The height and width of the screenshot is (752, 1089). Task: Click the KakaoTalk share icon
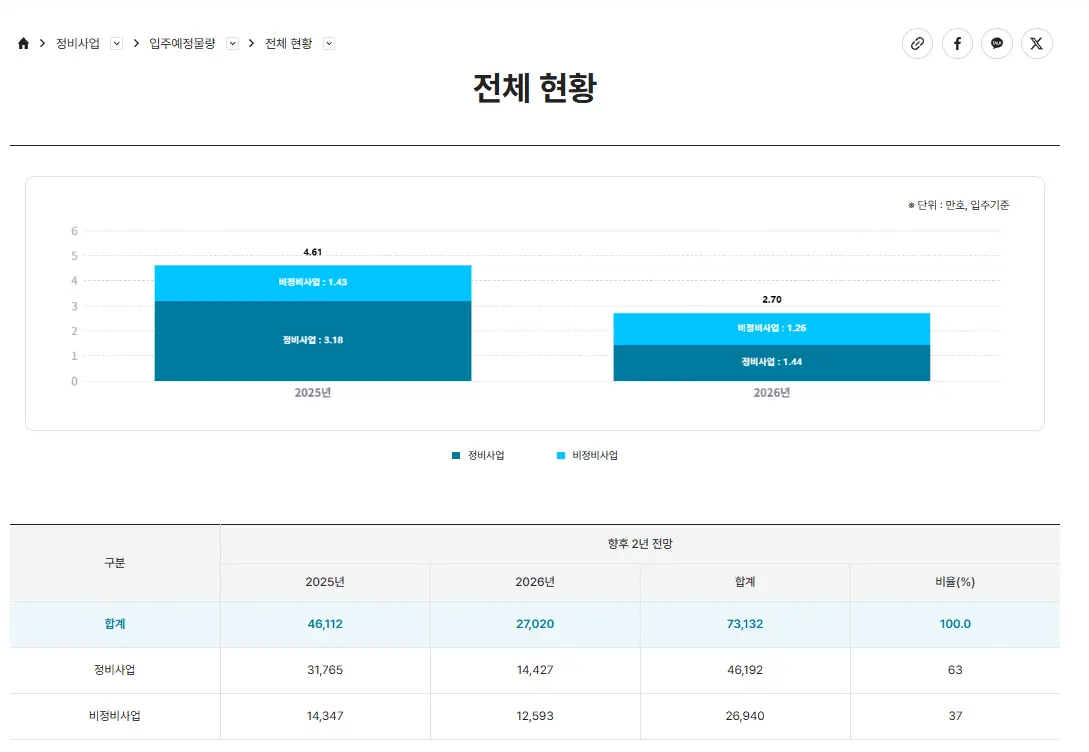[x=997, y=43]
